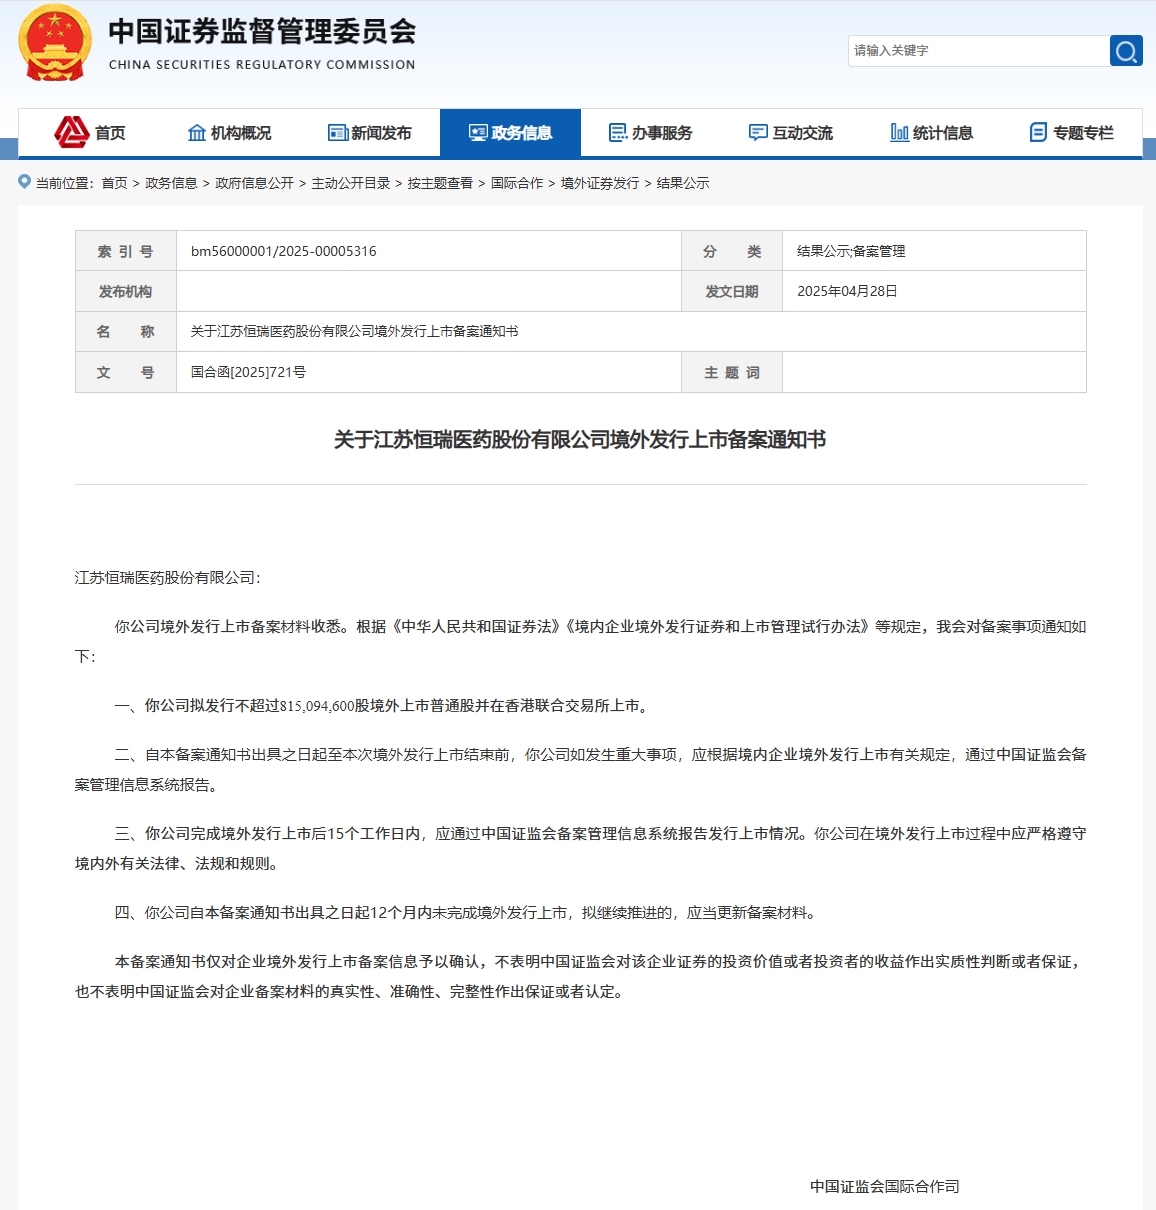
Task: Click the newspaper icon beside 新闻发布
Action: pyautogui.click(x=338, y=133)
